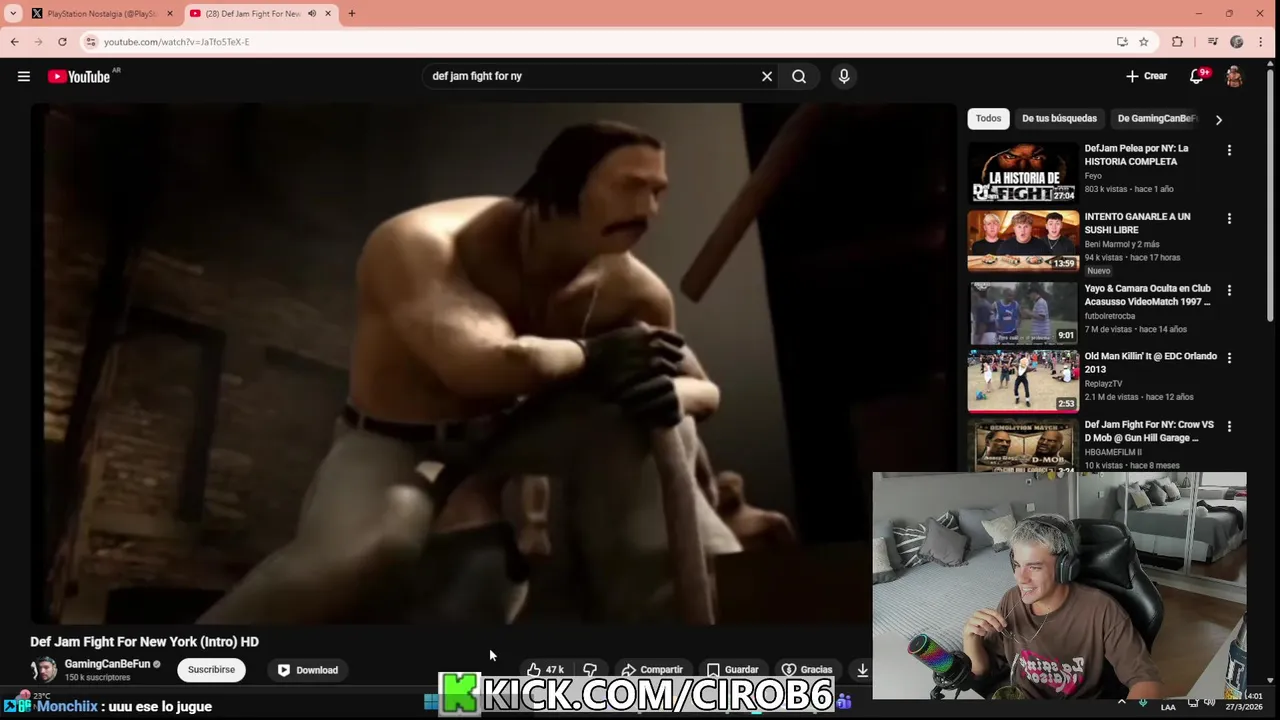This screenshot has height=720, width=1280.
Task: Click the Compartir button
Action: (x=651, y=670)
